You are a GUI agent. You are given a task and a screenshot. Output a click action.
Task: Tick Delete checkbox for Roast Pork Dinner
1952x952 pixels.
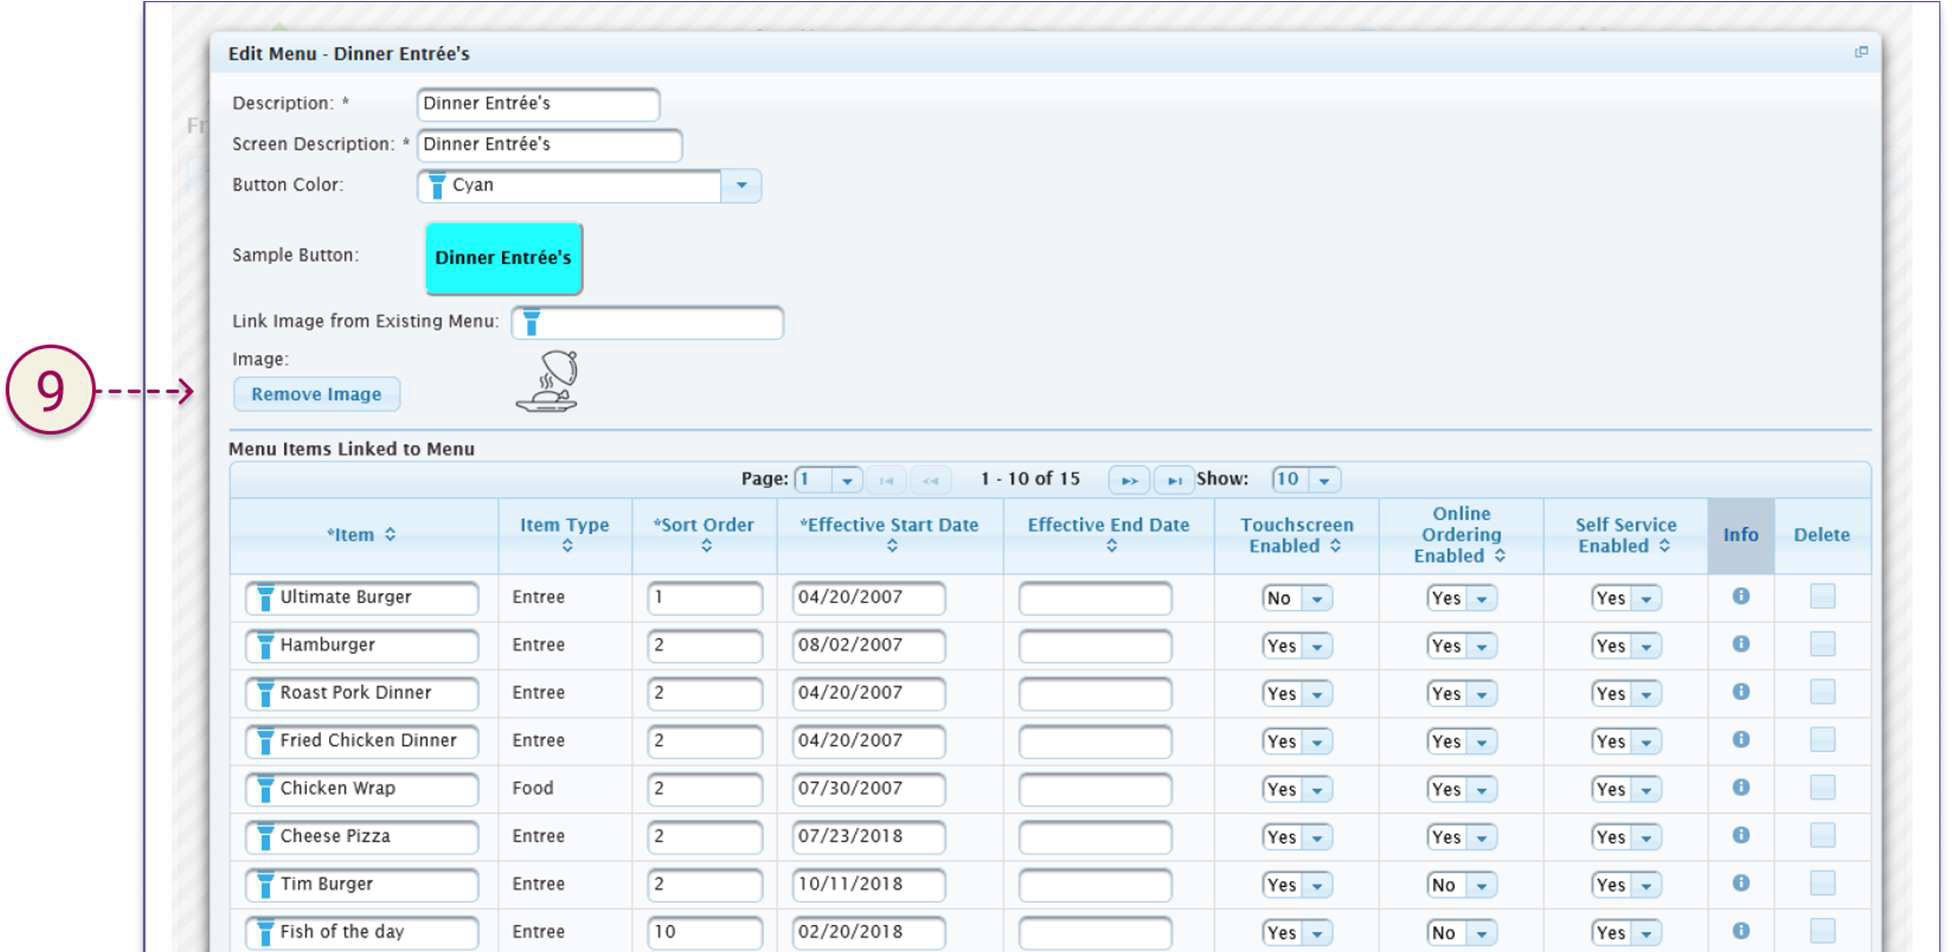1821,692
